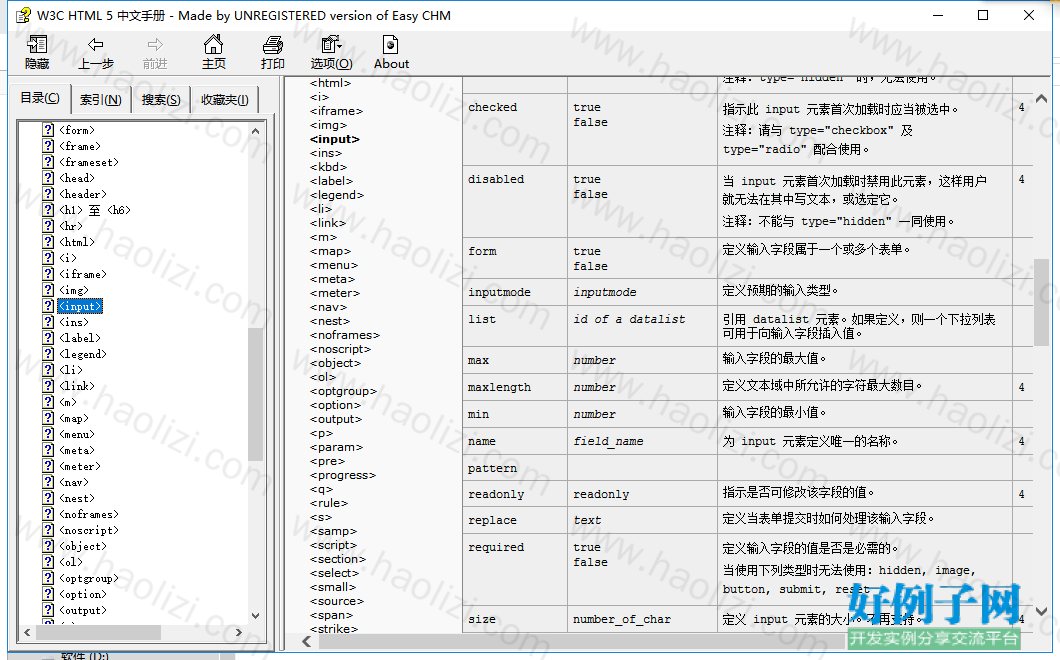
Task: Click the content pane vertical scrollbar thumb
Action: point(1042,303)
